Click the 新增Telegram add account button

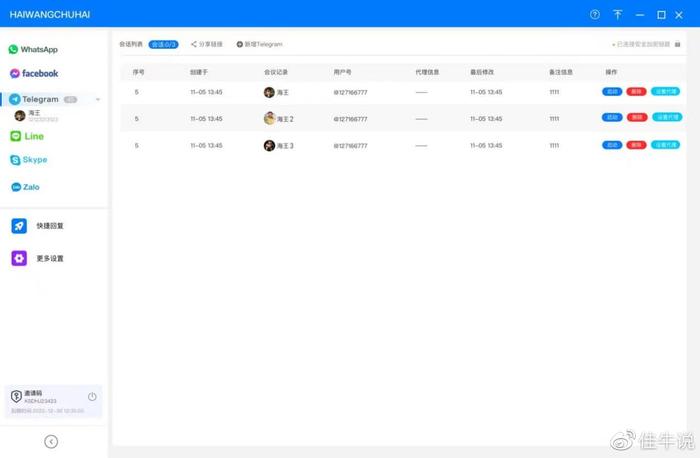click(x=259, y=44)
